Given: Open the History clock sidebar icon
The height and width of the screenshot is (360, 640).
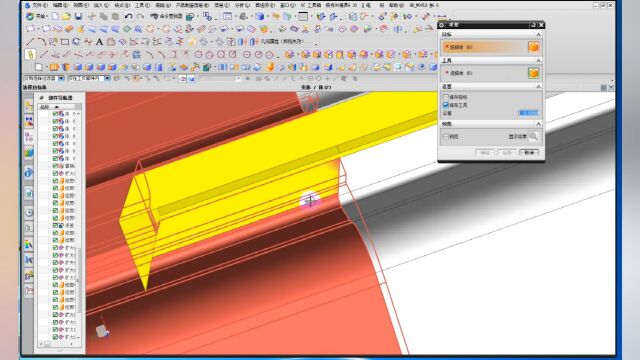Looking at the screenshot, I should tap(29, 212).
